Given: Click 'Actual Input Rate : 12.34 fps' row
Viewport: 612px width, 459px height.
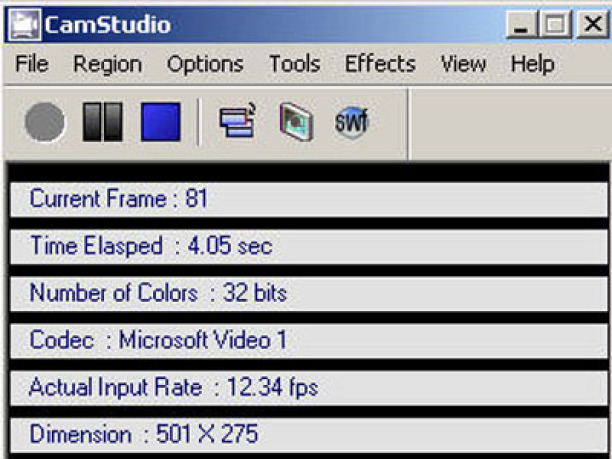Looking at the screenshot, I should (x=309, y=388).
